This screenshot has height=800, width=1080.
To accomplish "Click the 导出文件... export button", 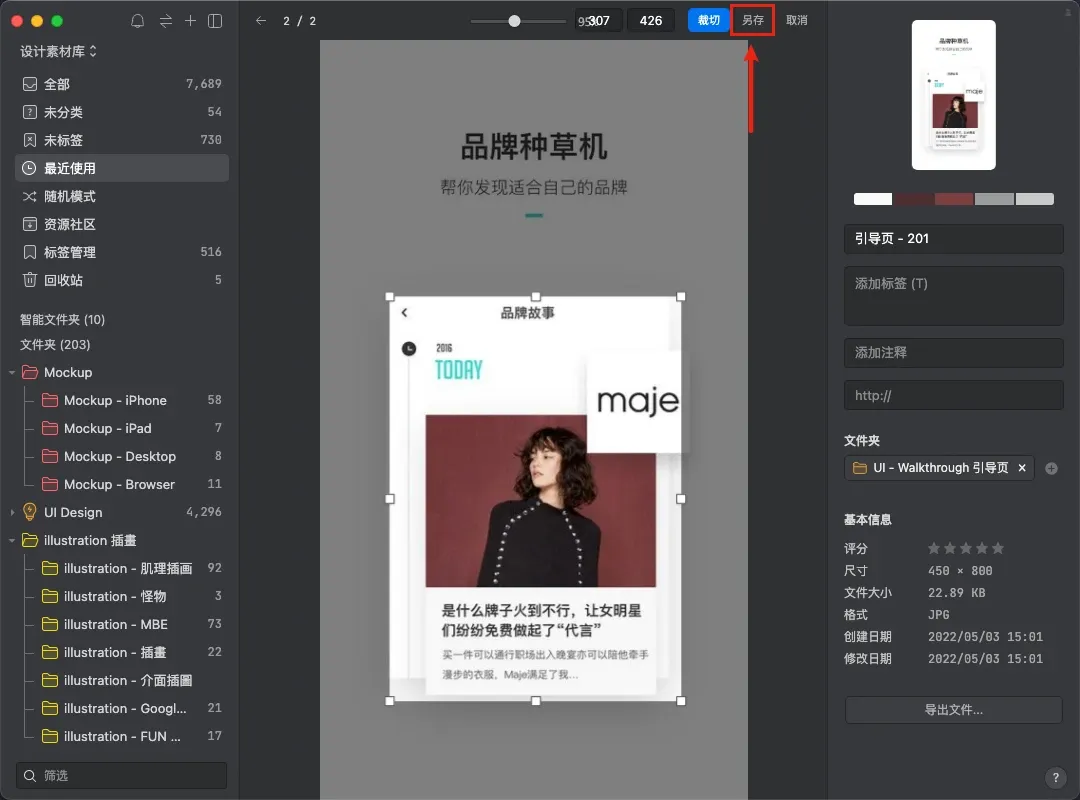I will tap(953, 710).
